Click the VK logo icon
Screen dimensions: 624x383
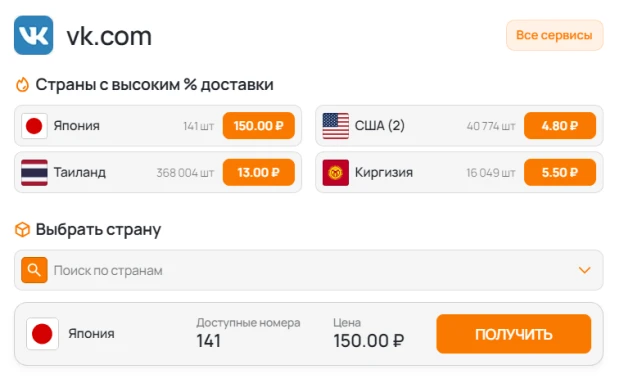pyautogui.click(x=33, y=35)
